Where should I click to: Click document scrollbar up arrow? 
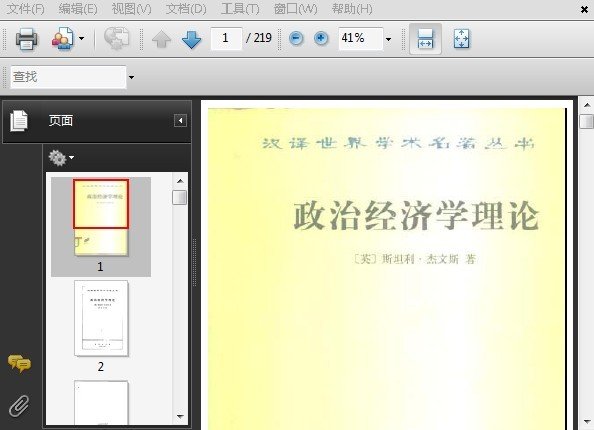tap(586, 105)
